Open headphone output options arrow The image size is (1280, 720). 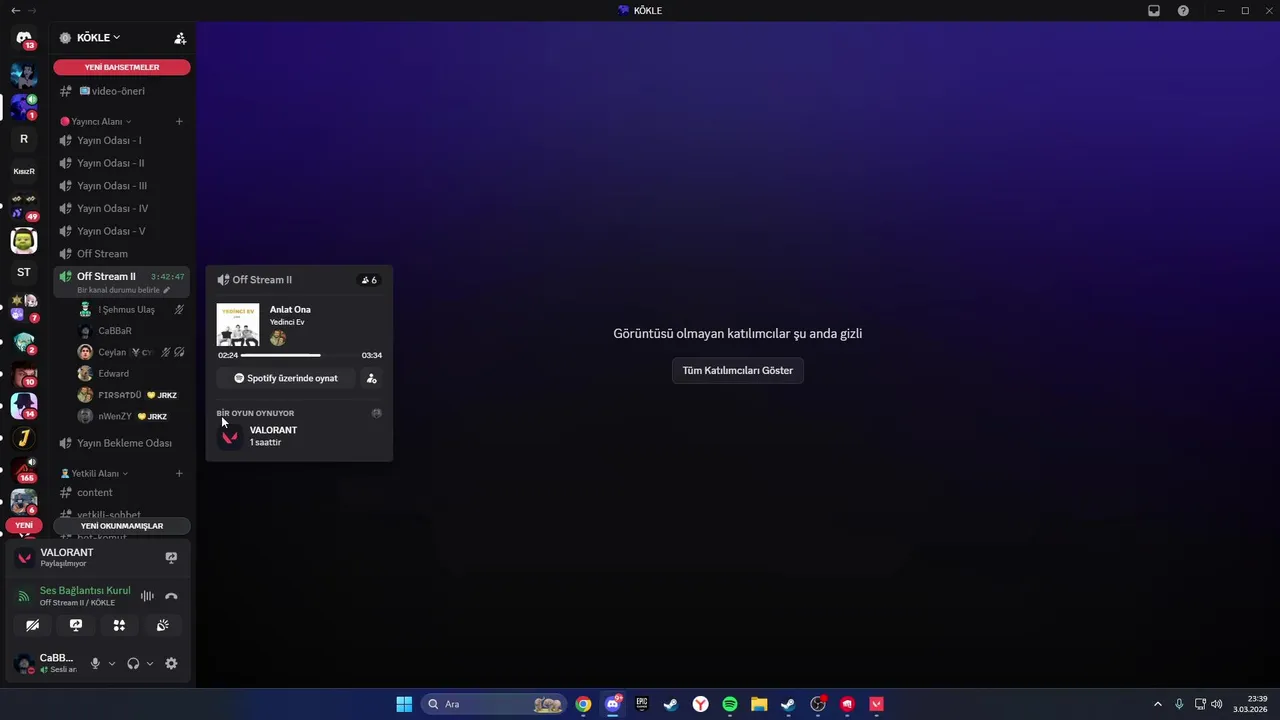coord(150,663)
